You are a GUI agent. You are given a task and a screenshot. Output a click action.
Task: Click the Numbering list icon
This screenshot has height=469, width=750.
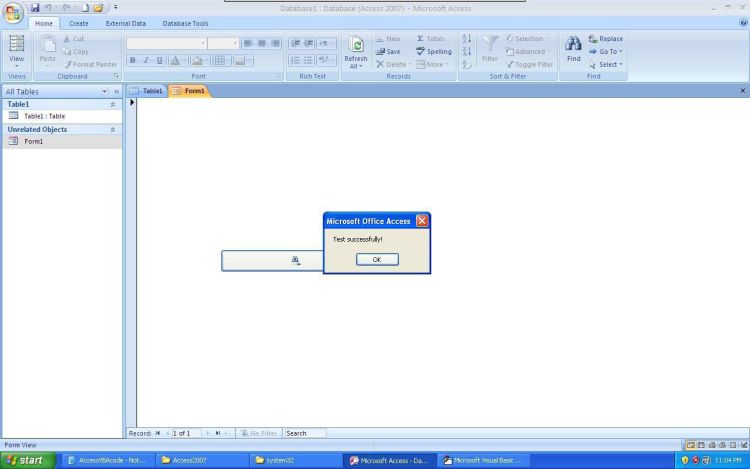coord(296,60)
